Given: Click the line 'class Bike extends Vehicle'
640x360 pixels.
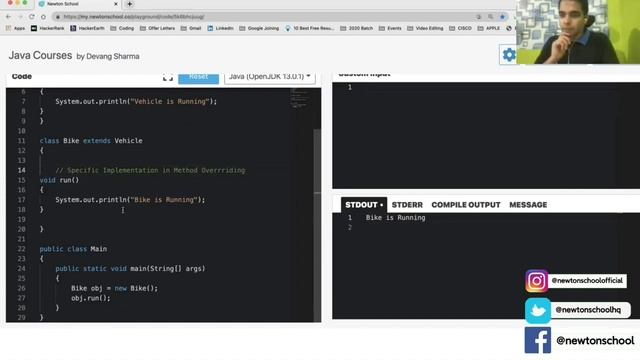Looking at the screenshot, I should (x=91, y=141).
